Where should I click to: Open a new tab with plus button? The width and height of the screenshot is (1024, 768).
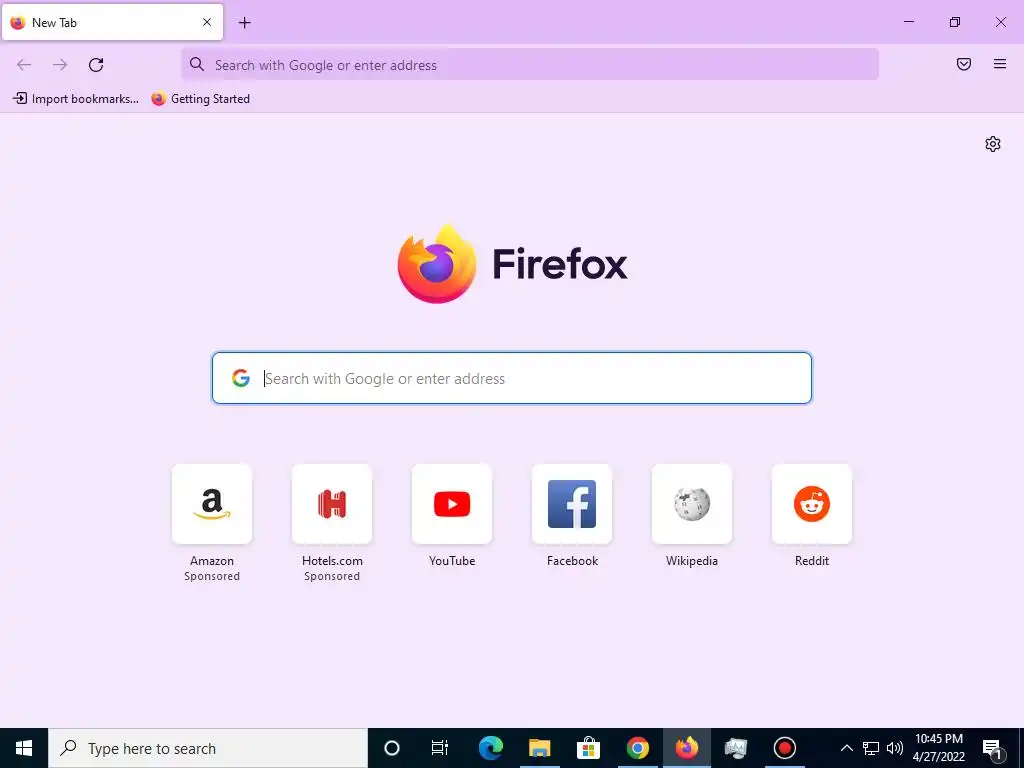244,23
